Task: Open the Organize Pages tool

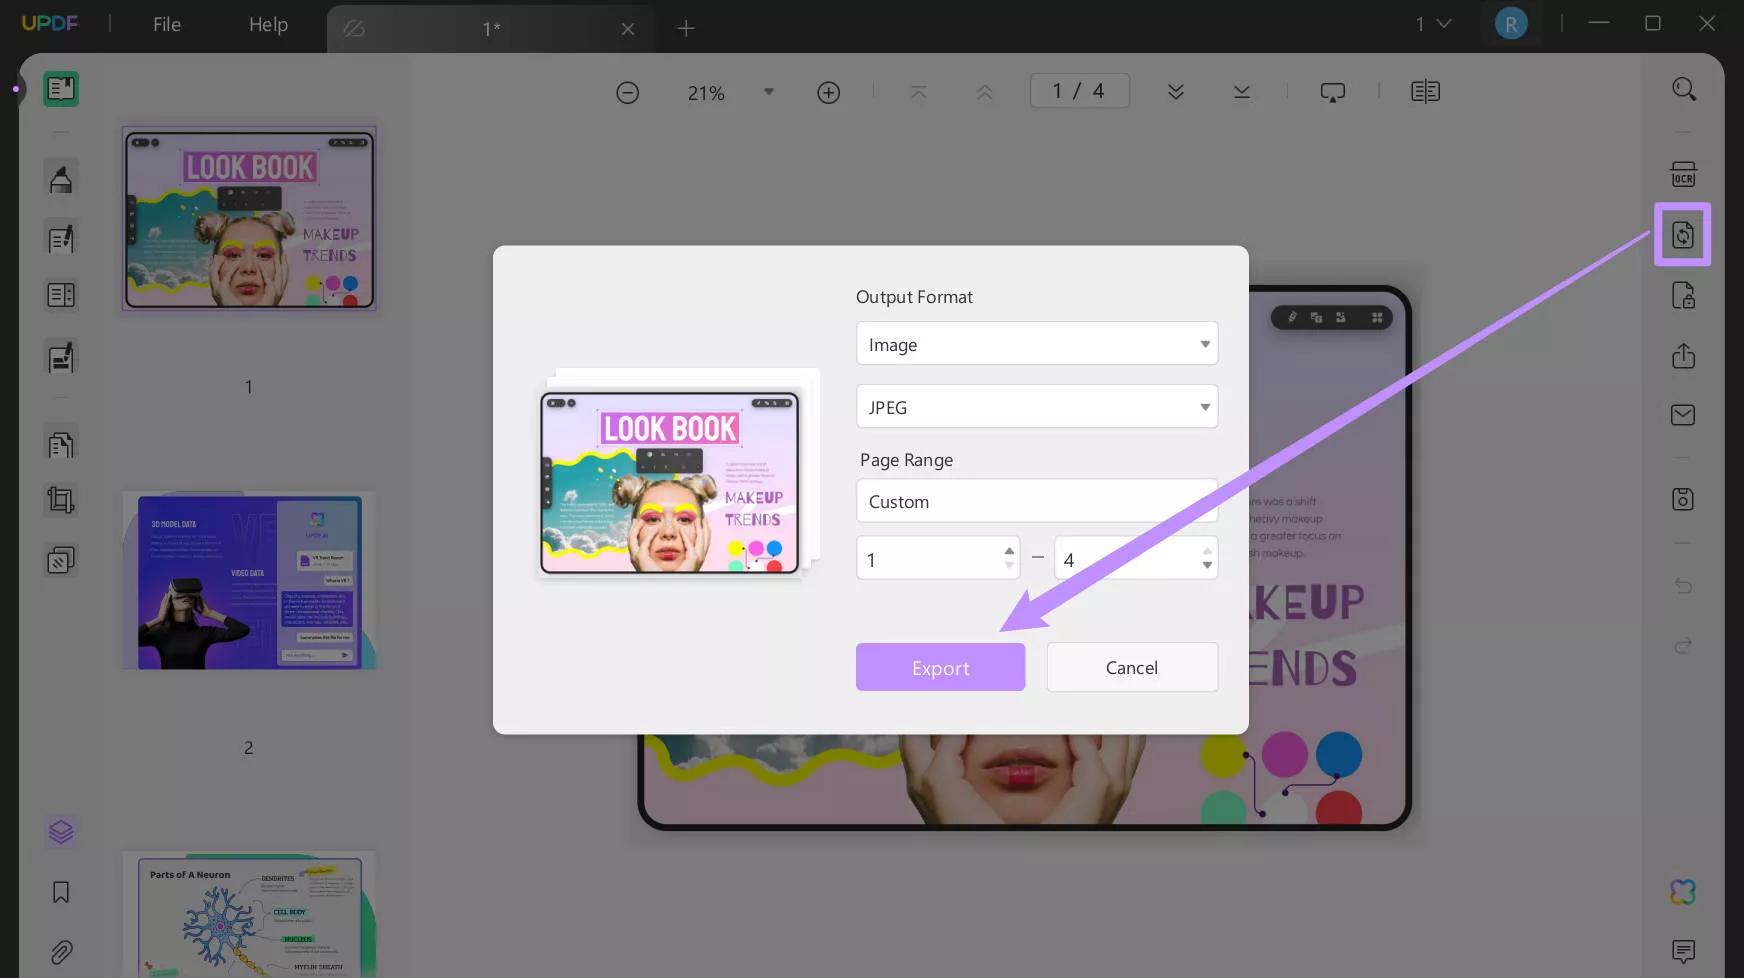Action: pos(61,443)
